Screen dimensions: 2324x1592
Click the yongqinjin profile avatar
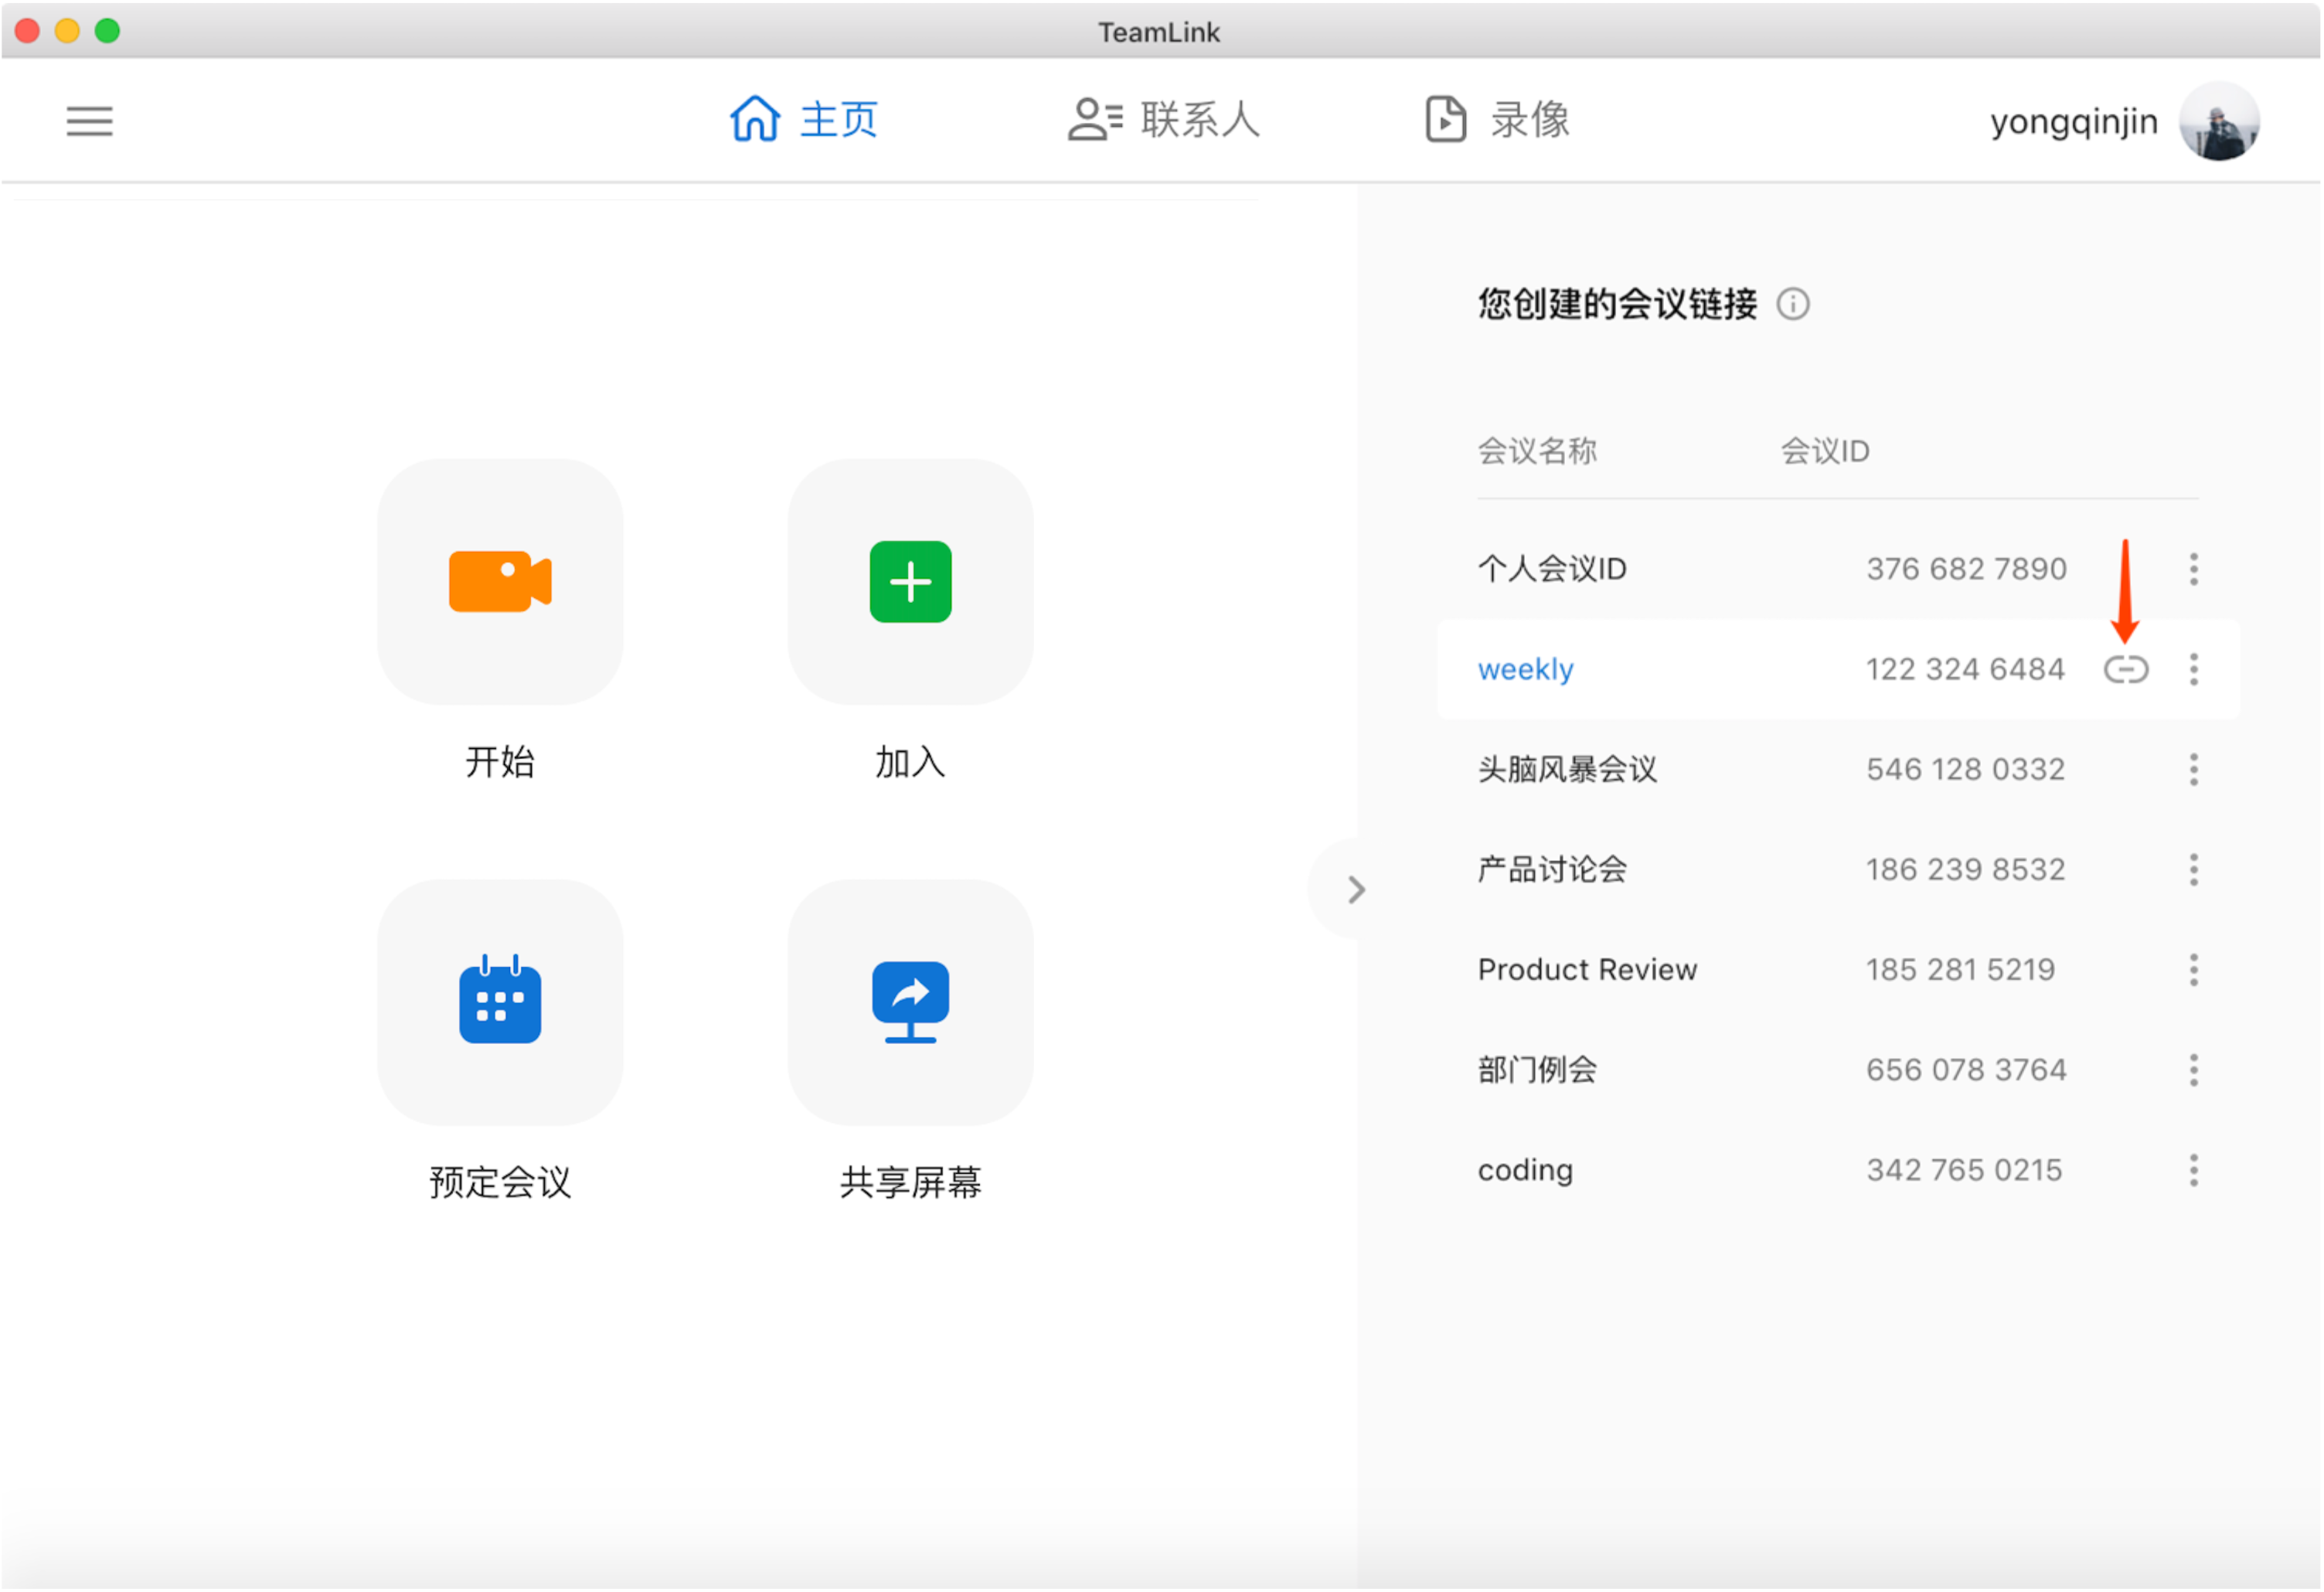pos(2219,121)
